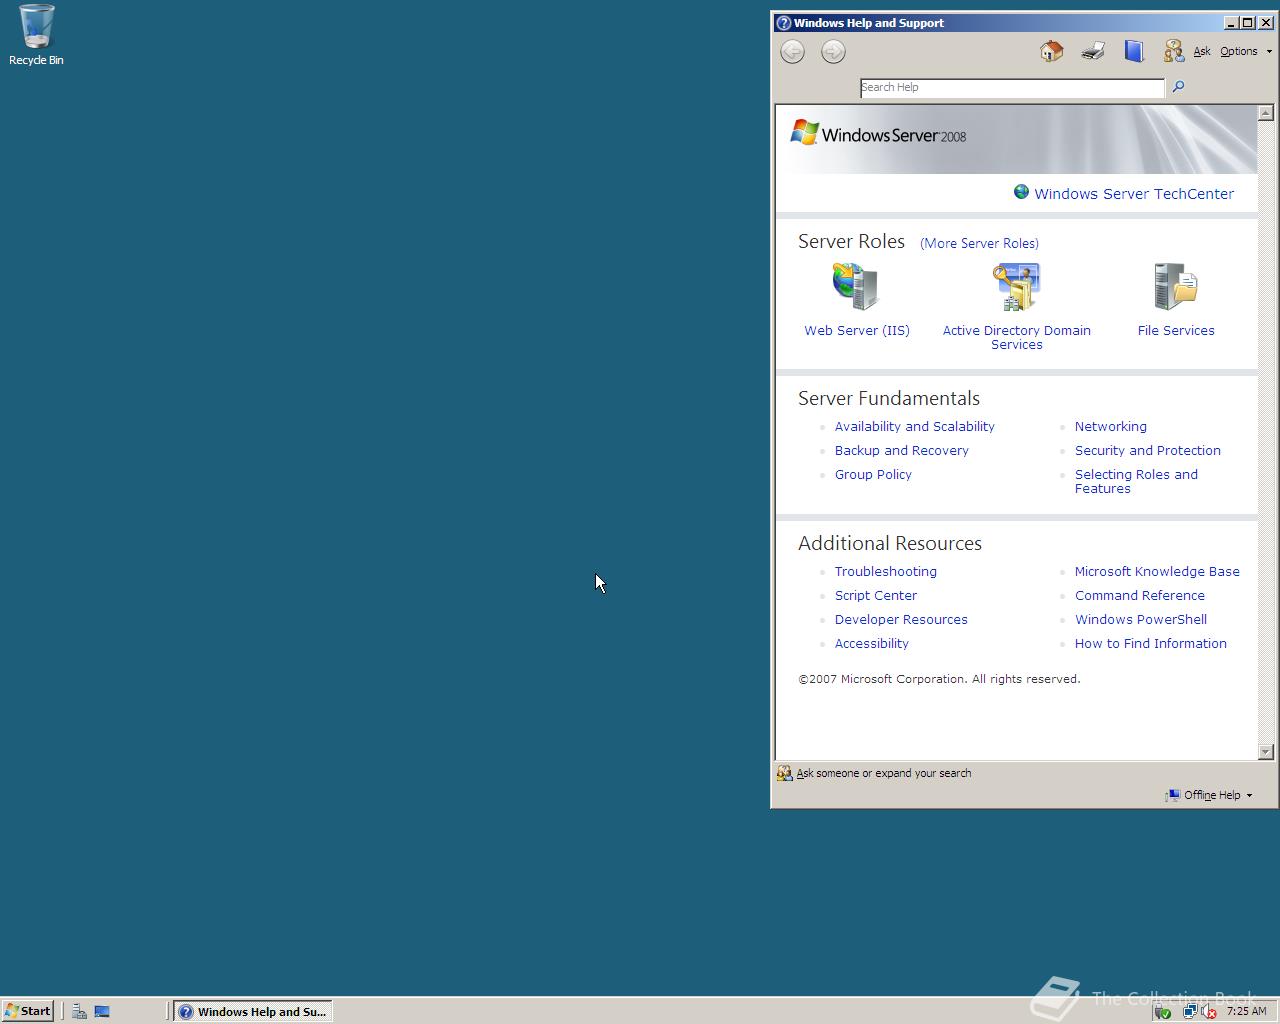This screenshot has width=1280, height=1024.
Task: Open Windows Server TechCenter link
Action: pyautogui.click(x=1134, y=194)
